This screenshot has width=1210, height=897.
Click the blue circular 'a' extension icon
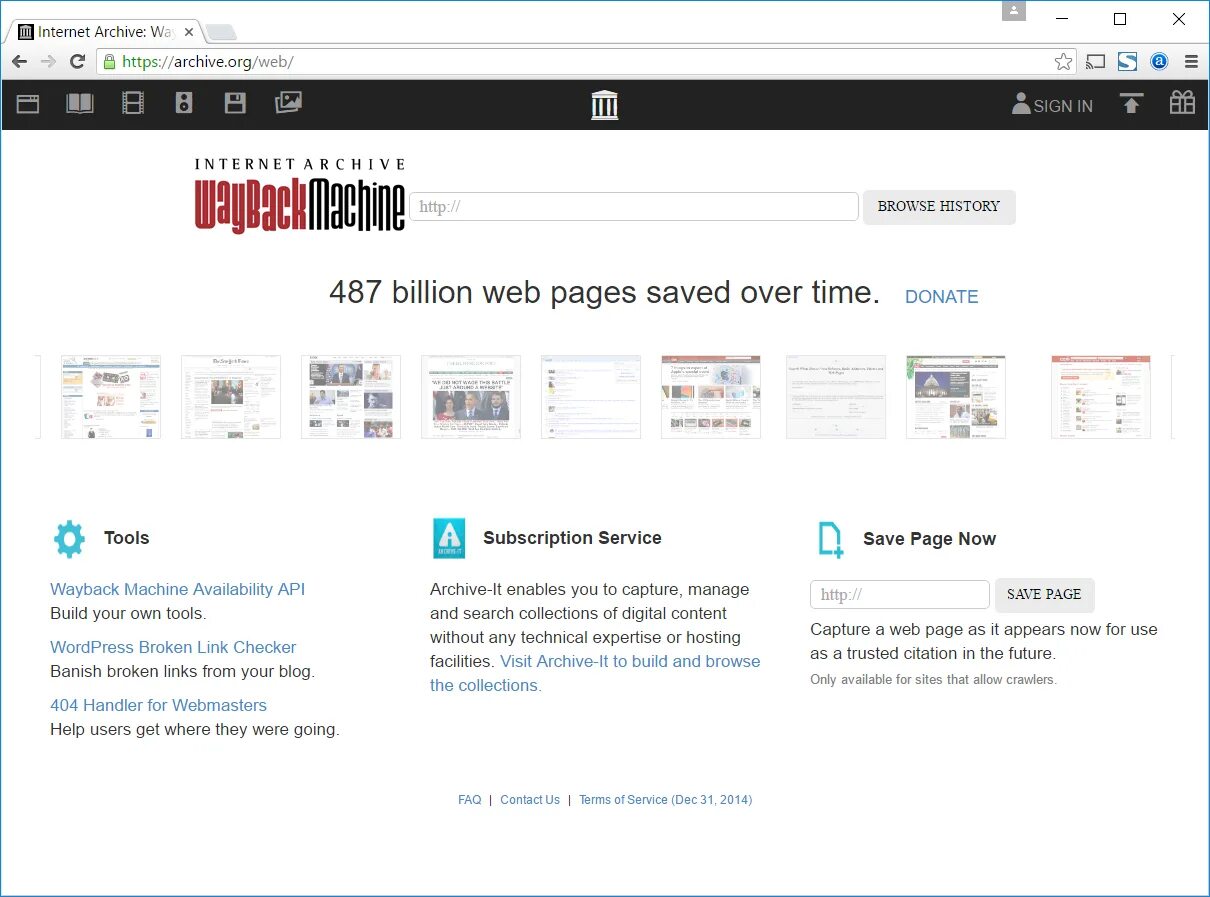tap(1159, 62)
